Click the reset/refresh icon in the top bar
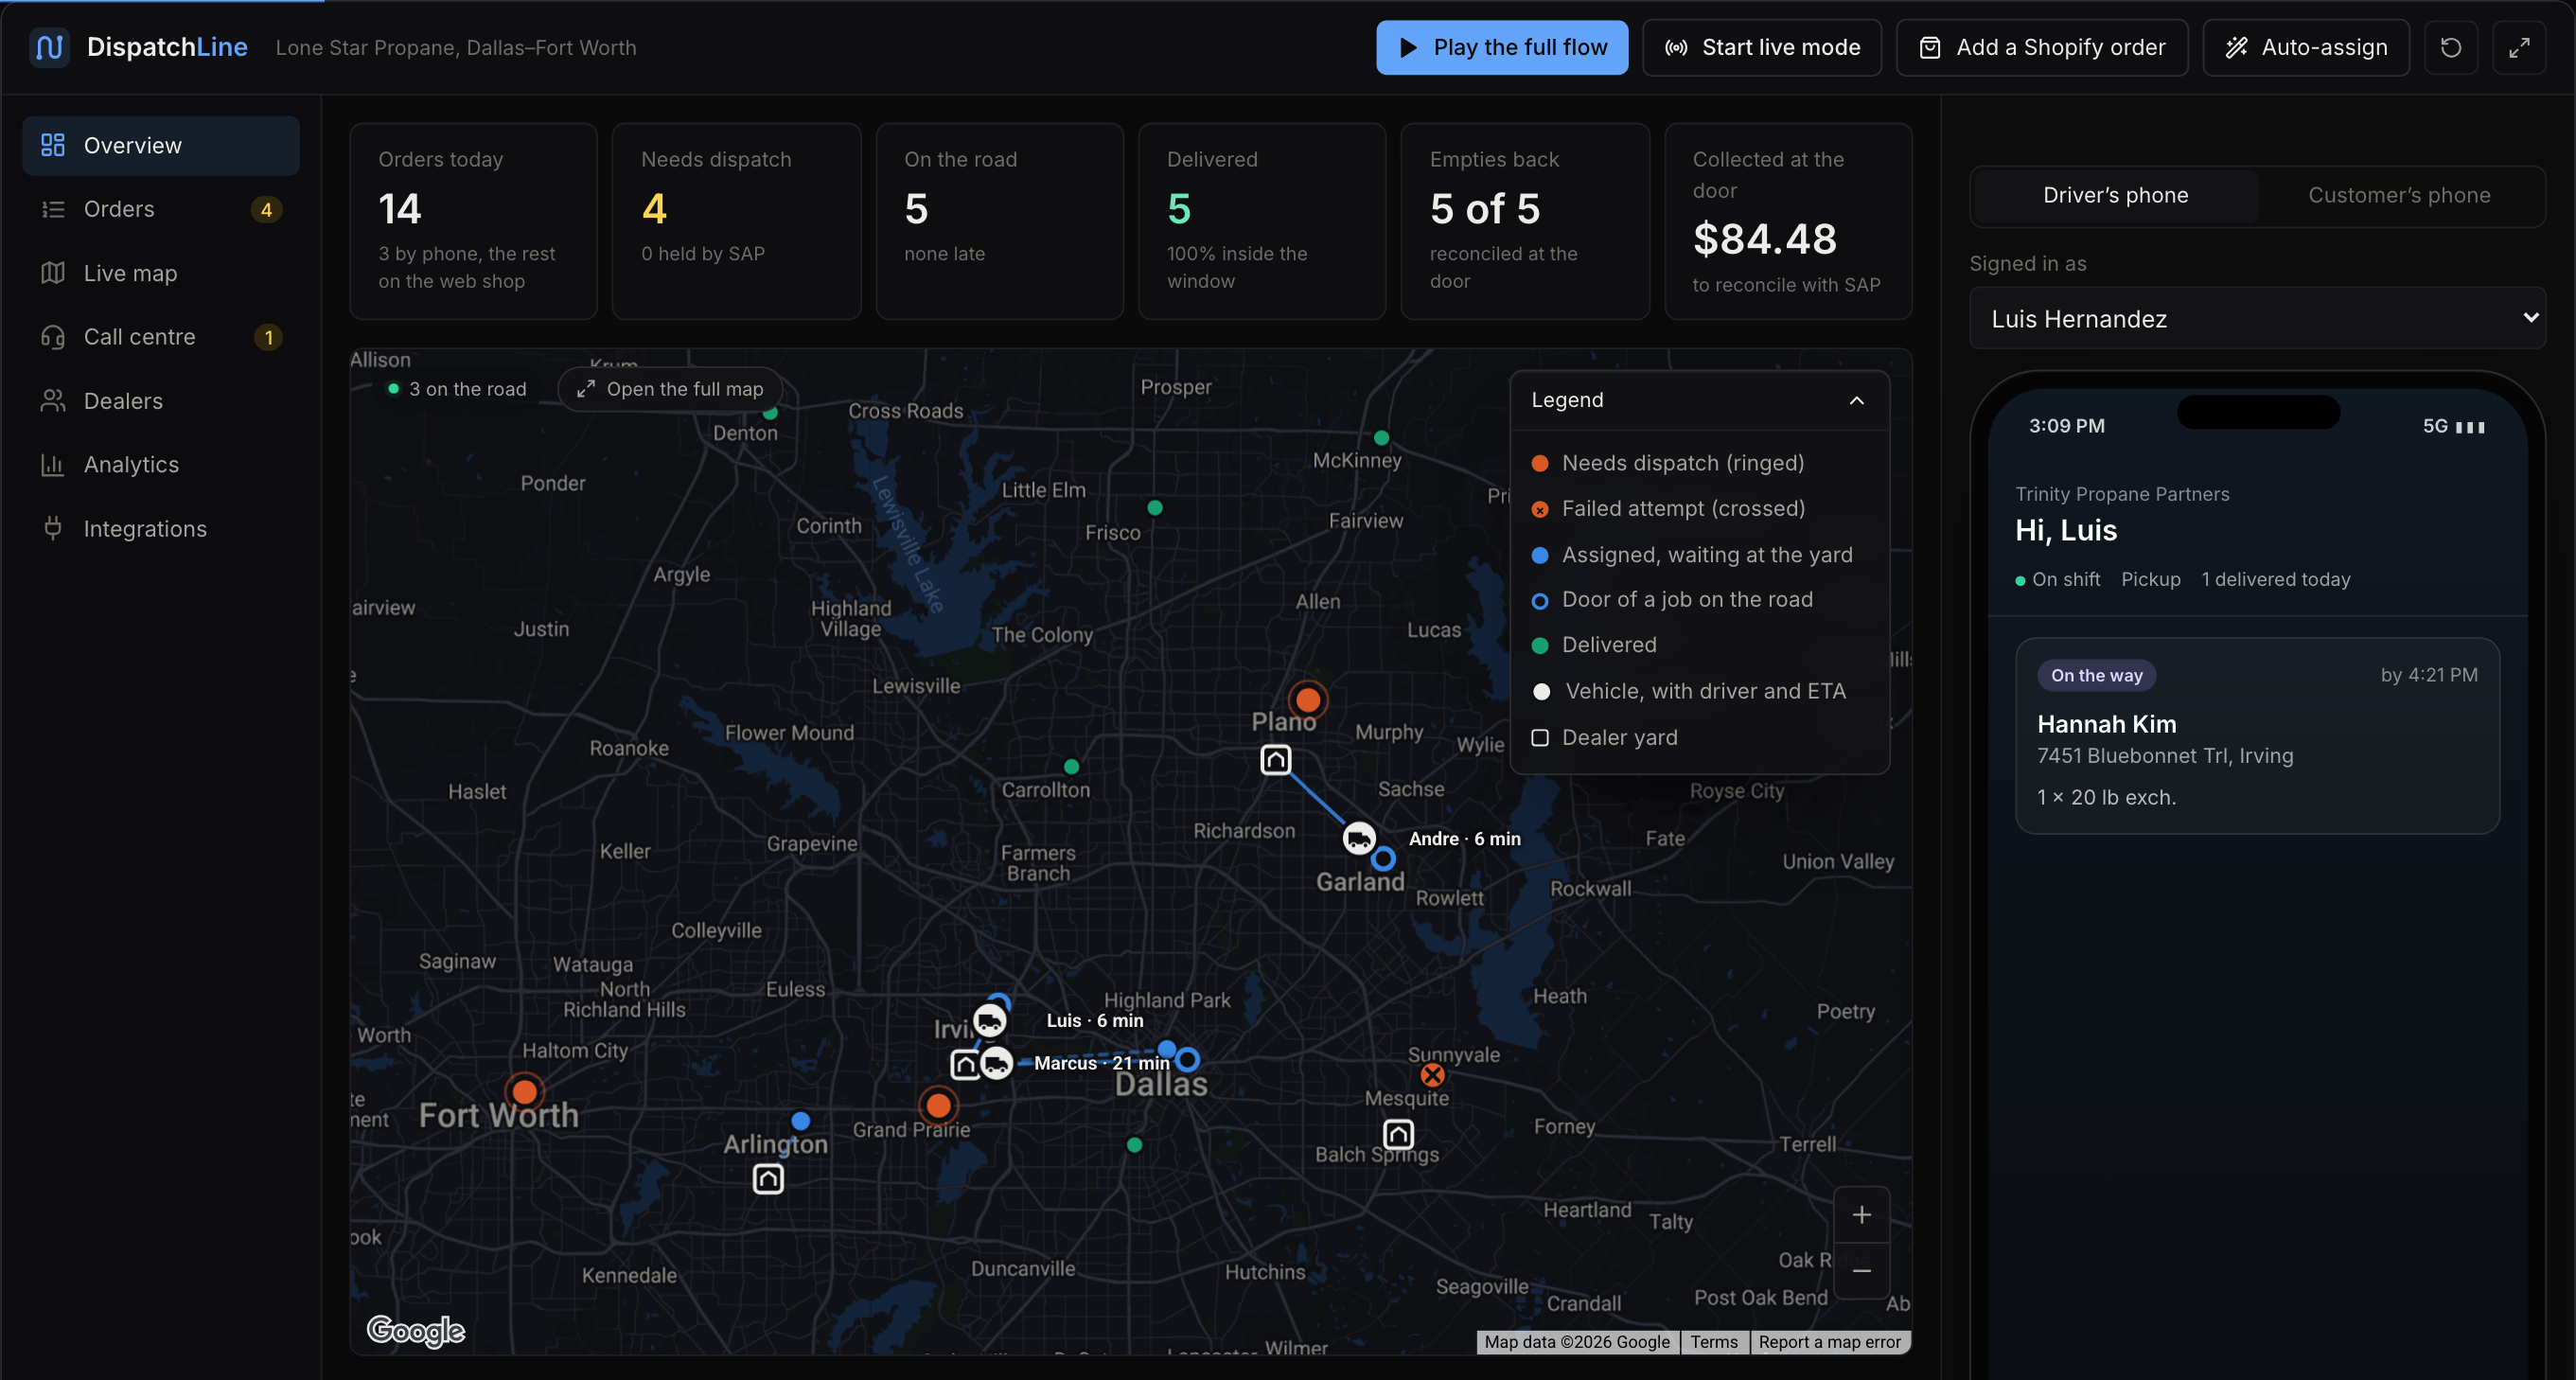2576x1380 pixels. (x=2451, y=47)
